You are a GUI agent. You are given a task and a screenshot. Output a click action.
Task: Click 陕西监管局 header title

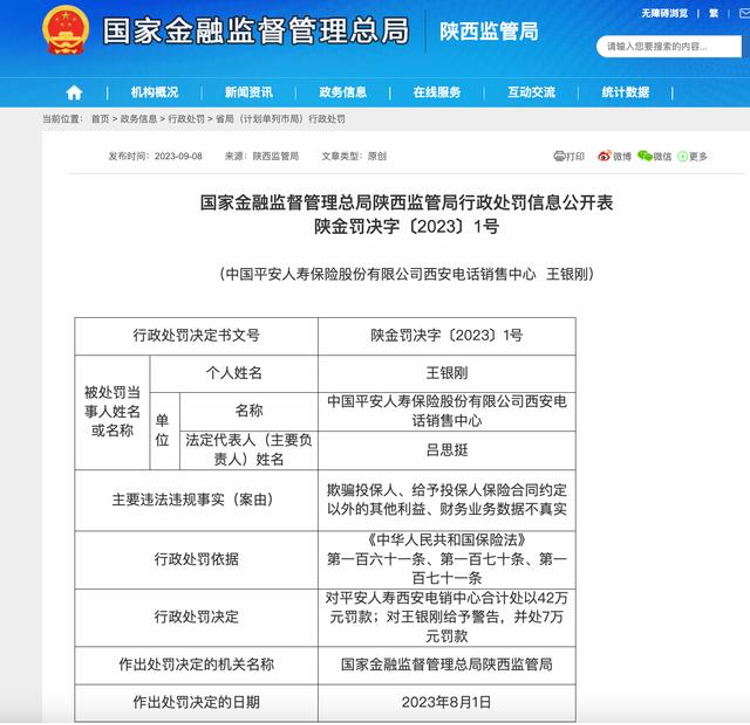pos(489,32)
